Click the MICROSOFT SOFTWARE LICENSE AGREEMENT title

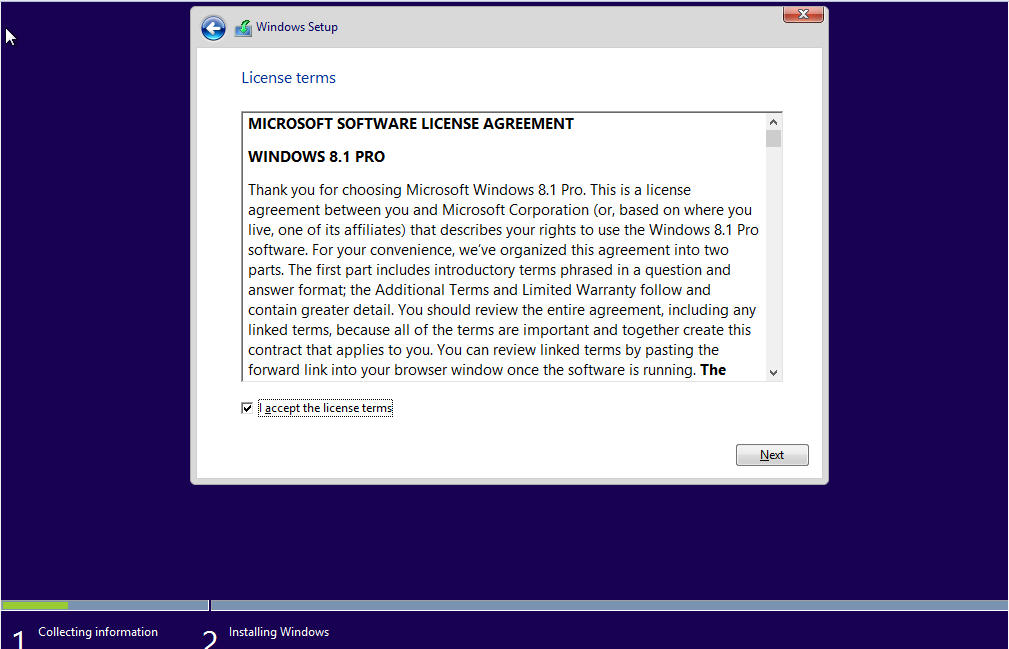(411, 123)
